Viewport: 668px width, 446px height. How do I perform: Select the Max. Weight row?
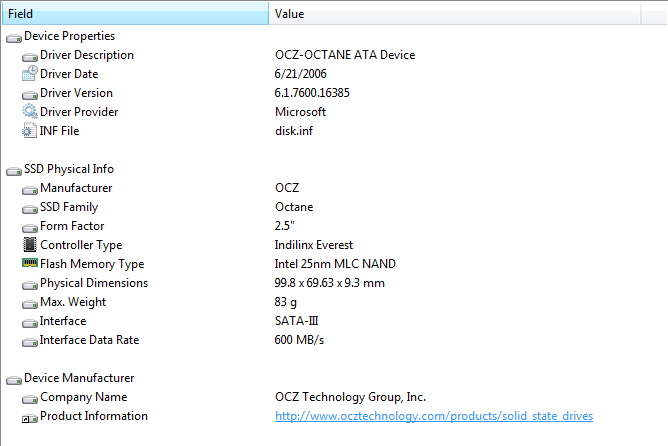(73, 302)
